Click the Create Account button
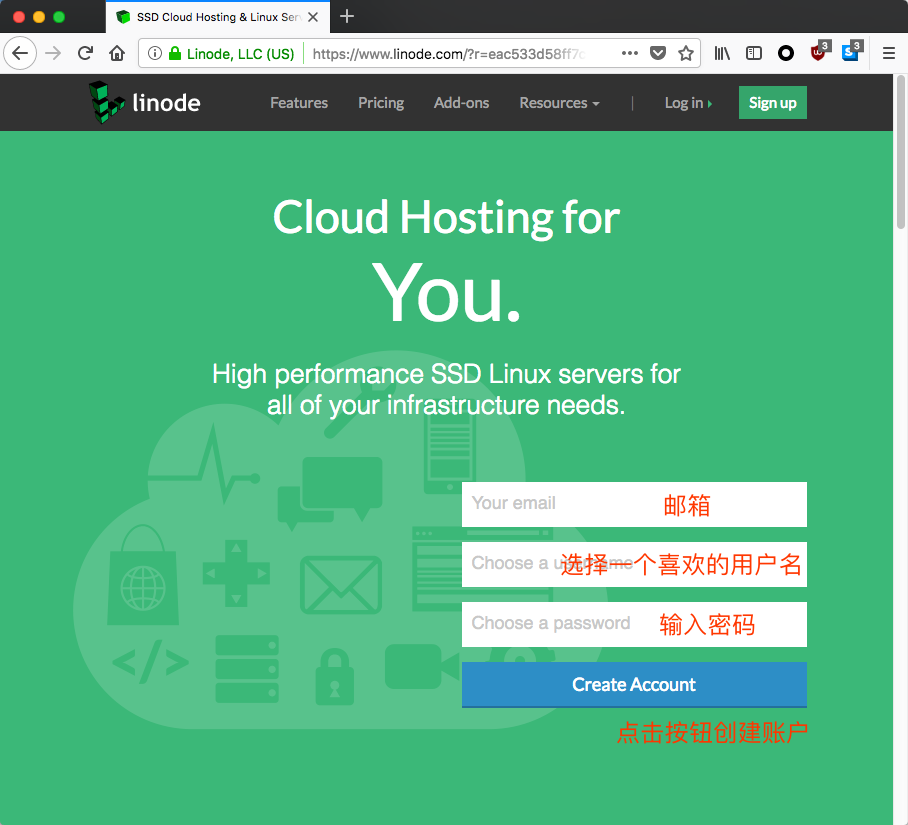This screenshot has width=908, height=825. coord(634,684)
